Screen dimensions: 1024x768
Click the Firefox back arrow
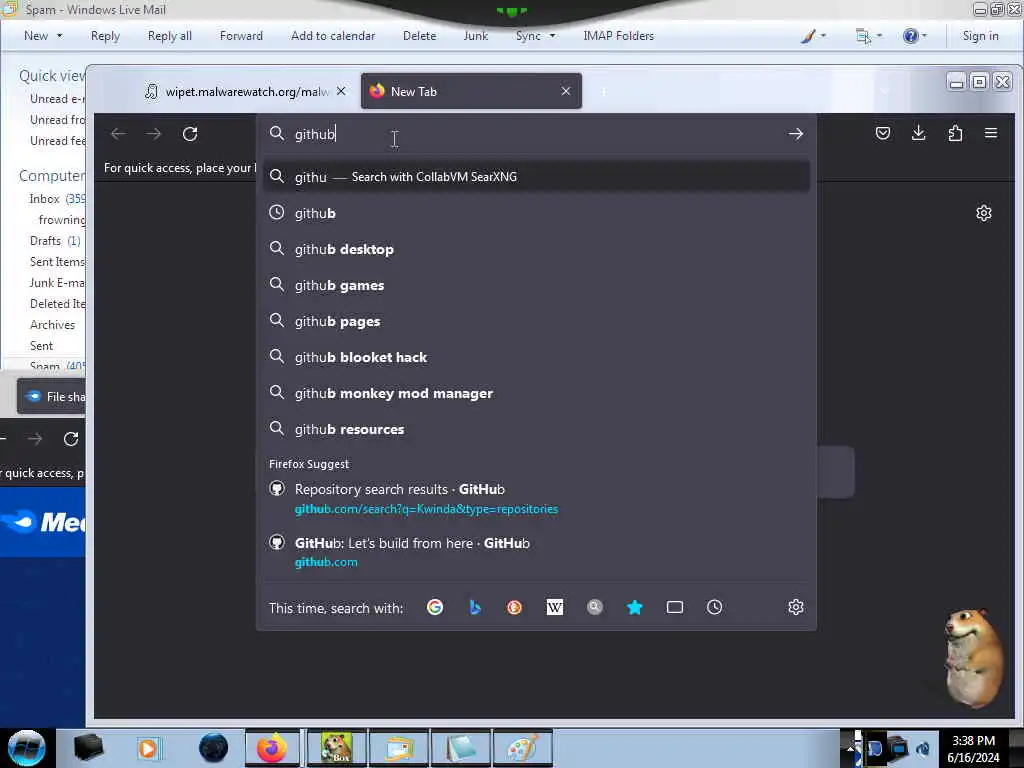click(x=118, y=134)
